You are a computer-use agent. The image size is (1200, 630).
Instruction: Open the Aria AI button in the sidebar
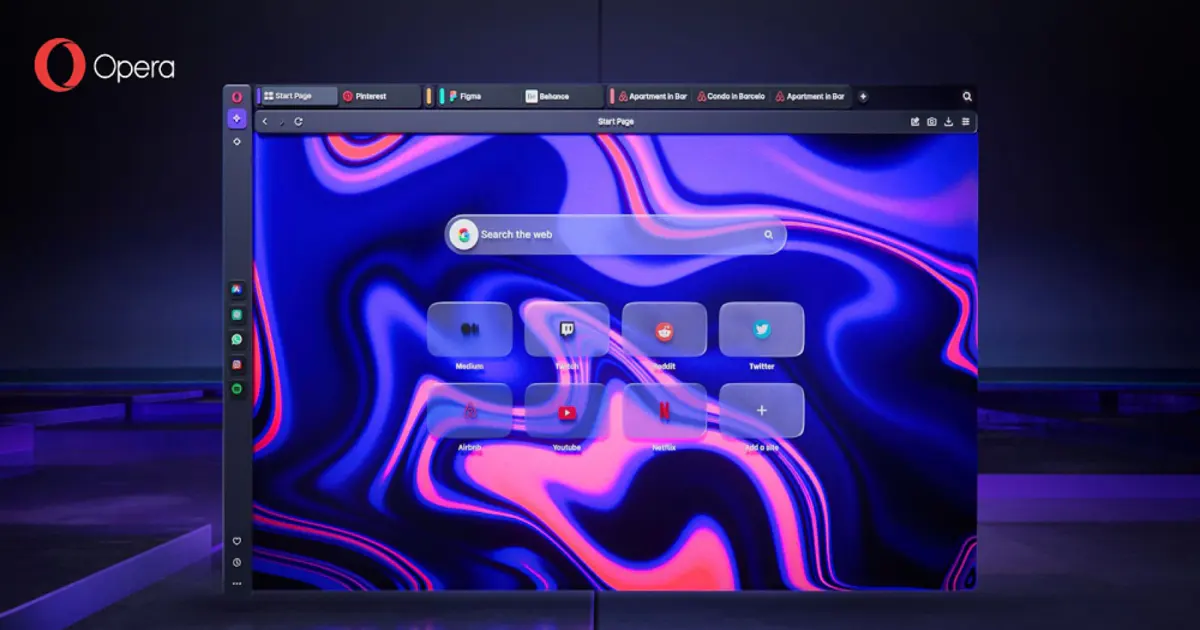click(237, 119)
